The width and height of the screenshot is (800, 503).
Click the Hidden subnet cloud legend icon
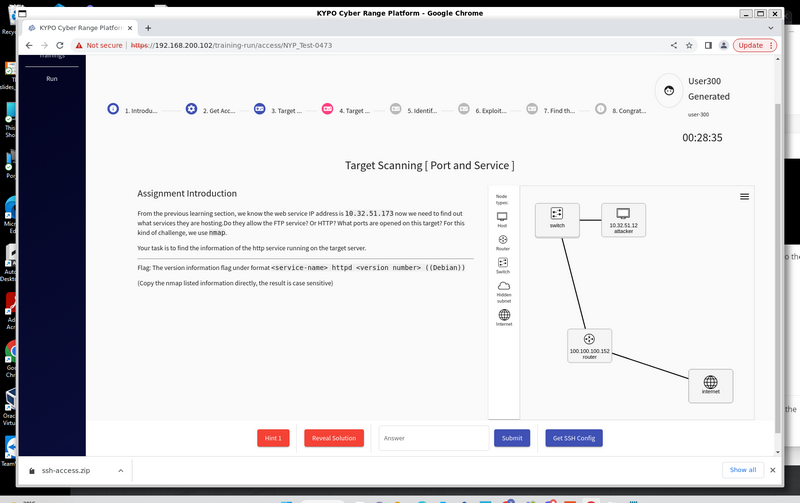click(x=504, y=286)
